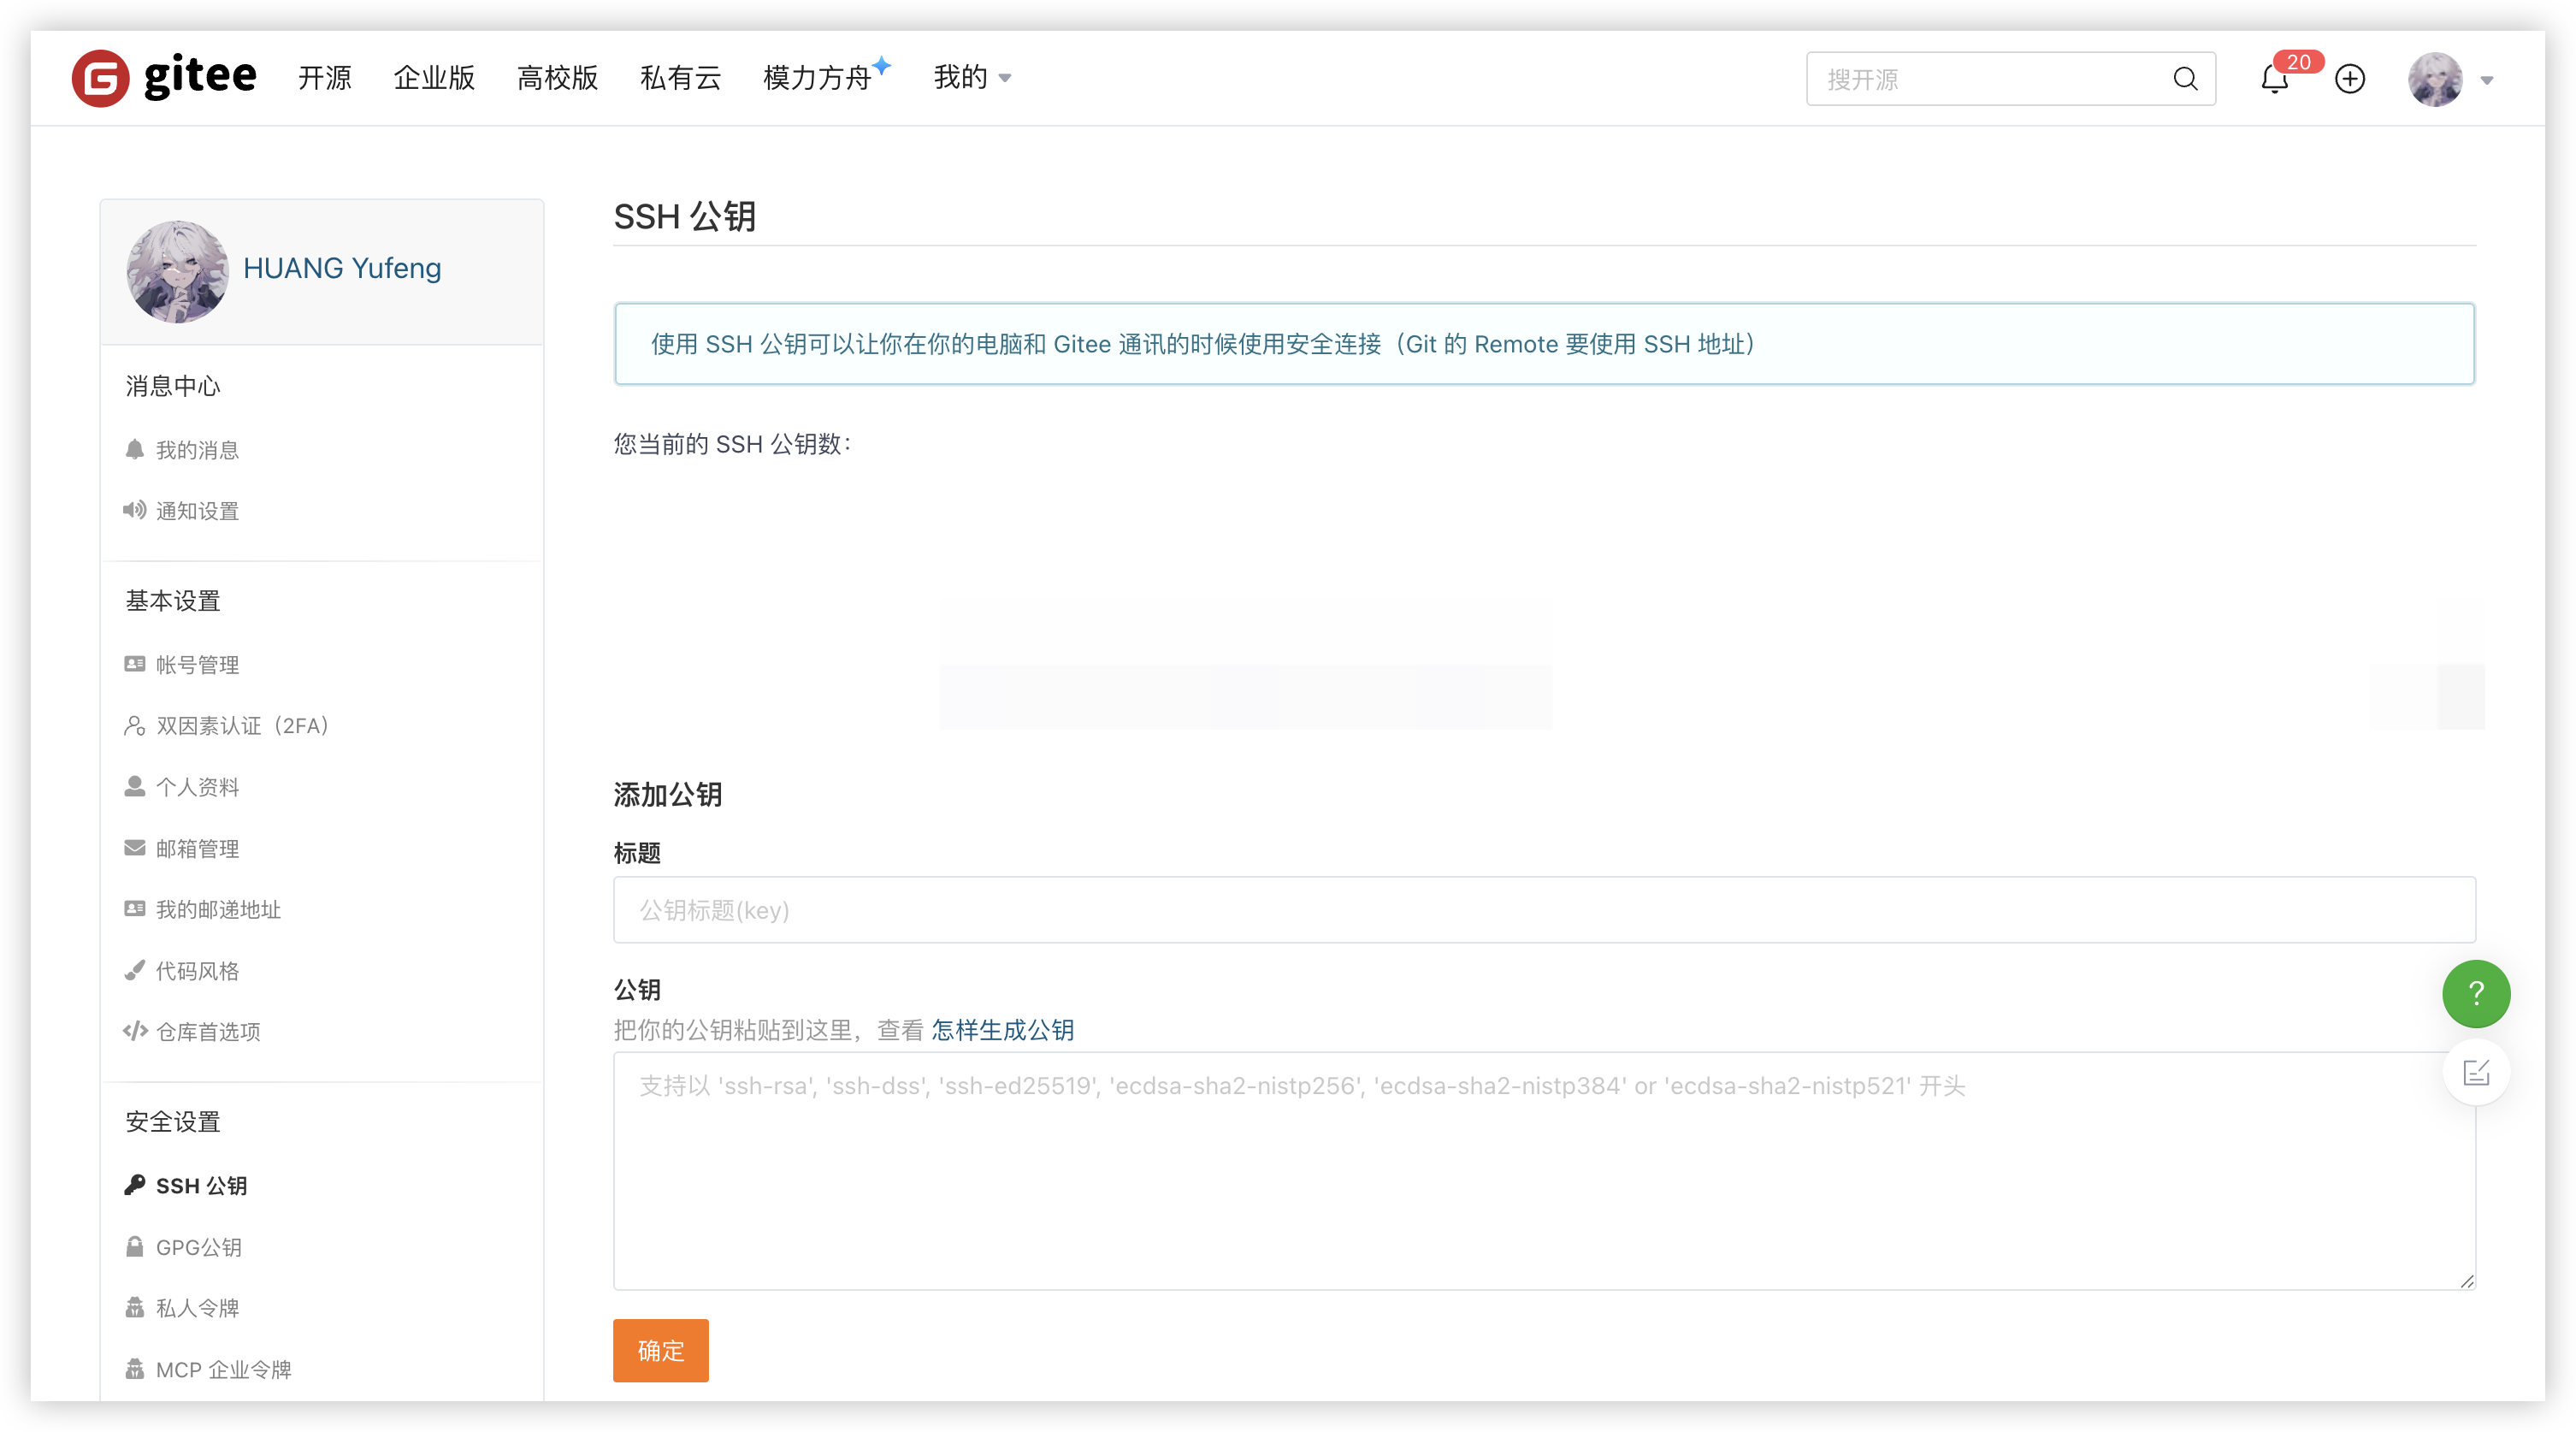Viewport: 2576px width, 1432px height.
Task: Click the lock icon beside GPG公钥
Action: (x=134, y=1247)
